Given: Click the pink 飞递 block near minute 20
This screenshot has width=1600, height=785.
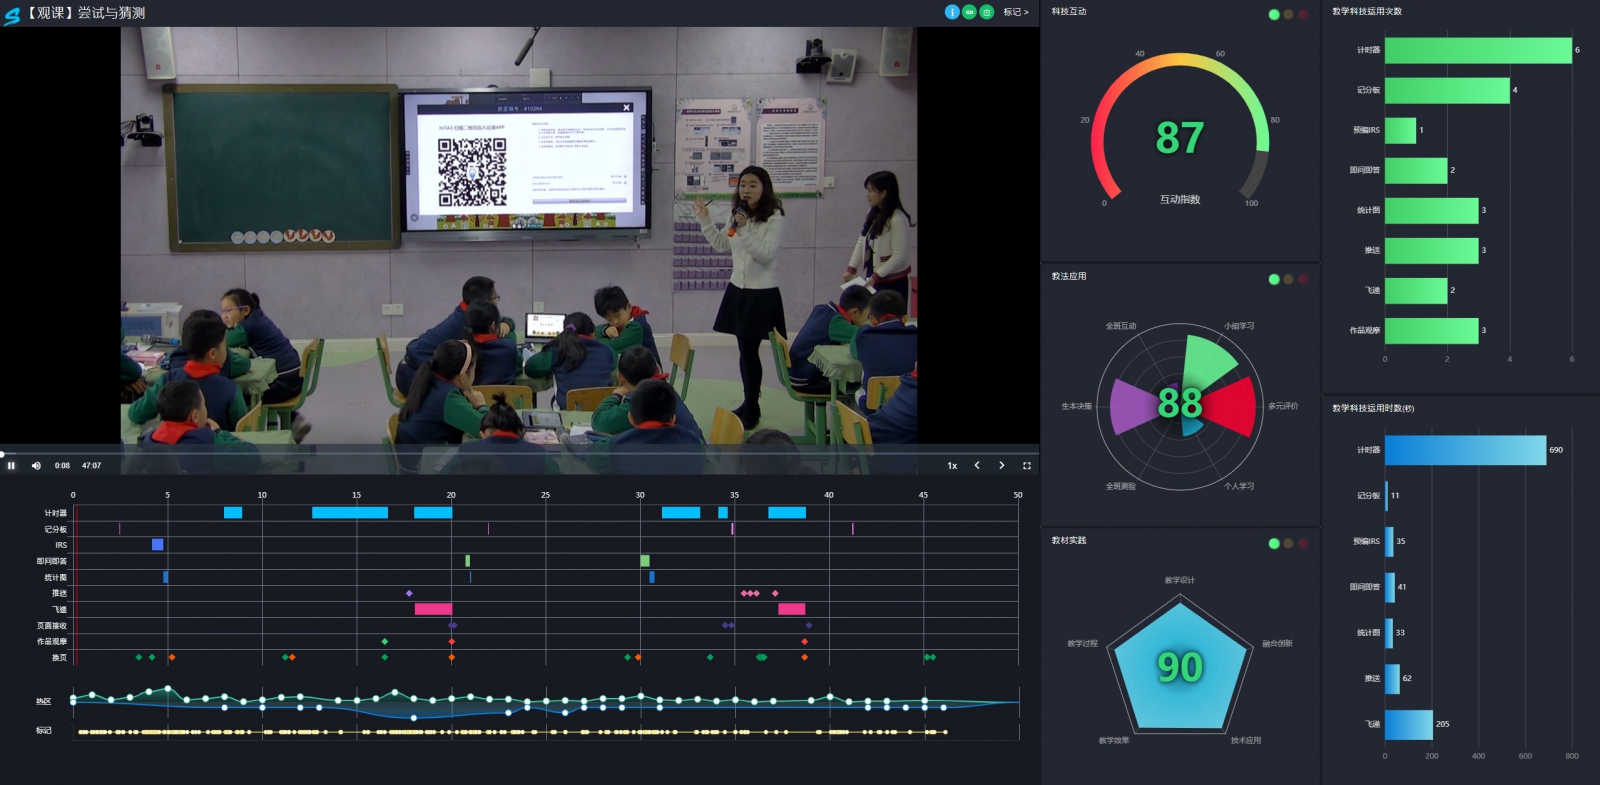Looking at the screenshot, I should click(x=433, y=609).
